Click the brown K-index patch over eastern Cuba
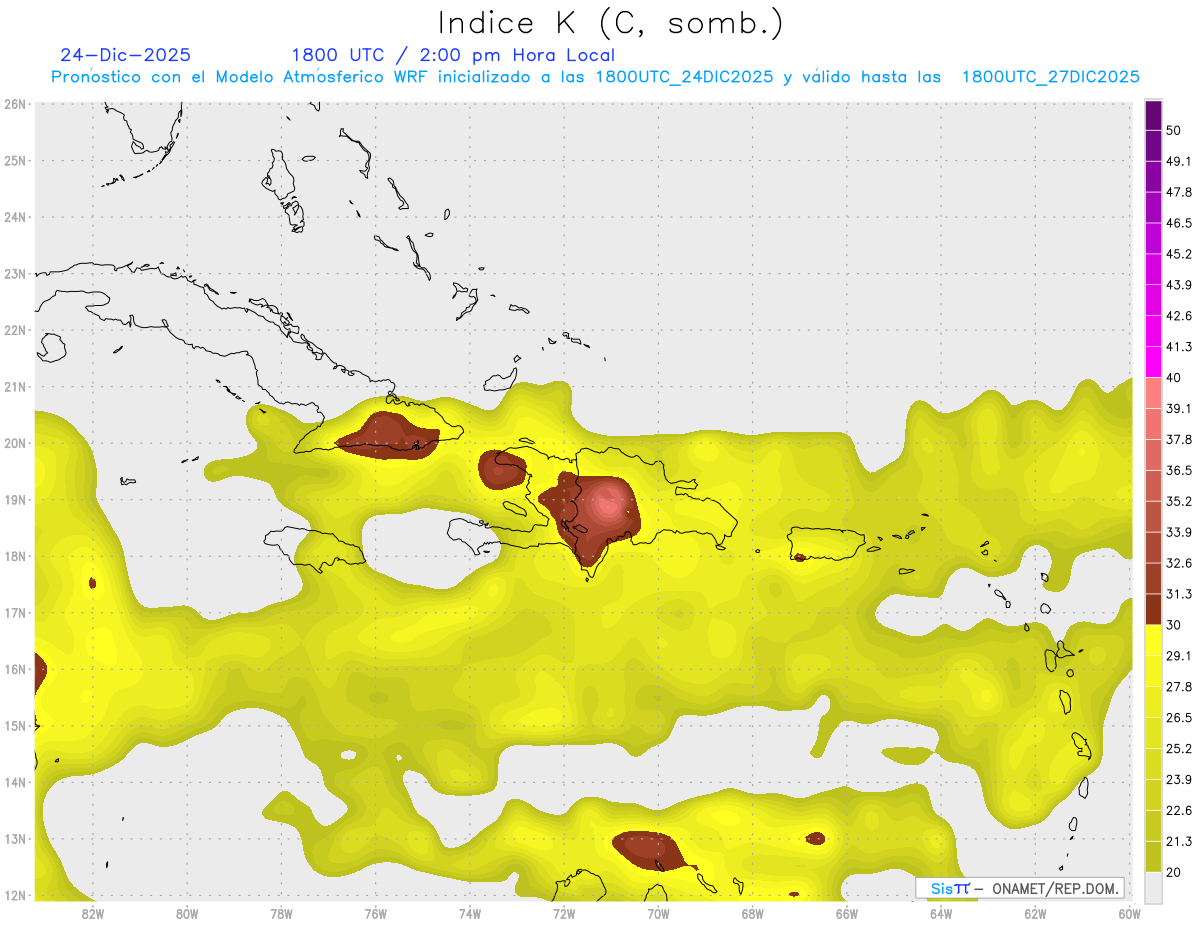This screenshot has height=927, width=1200. click(x=387, y=436)
